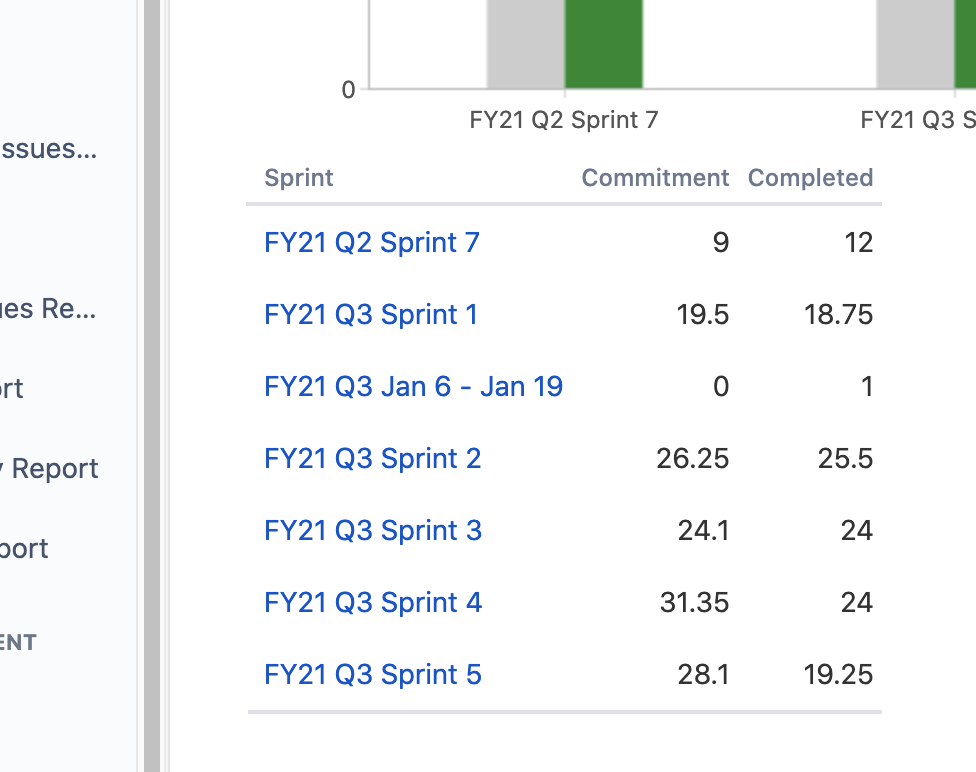Sort the table by the Commitment column
This screenshot has height=772, width=976.
(655, 177)
